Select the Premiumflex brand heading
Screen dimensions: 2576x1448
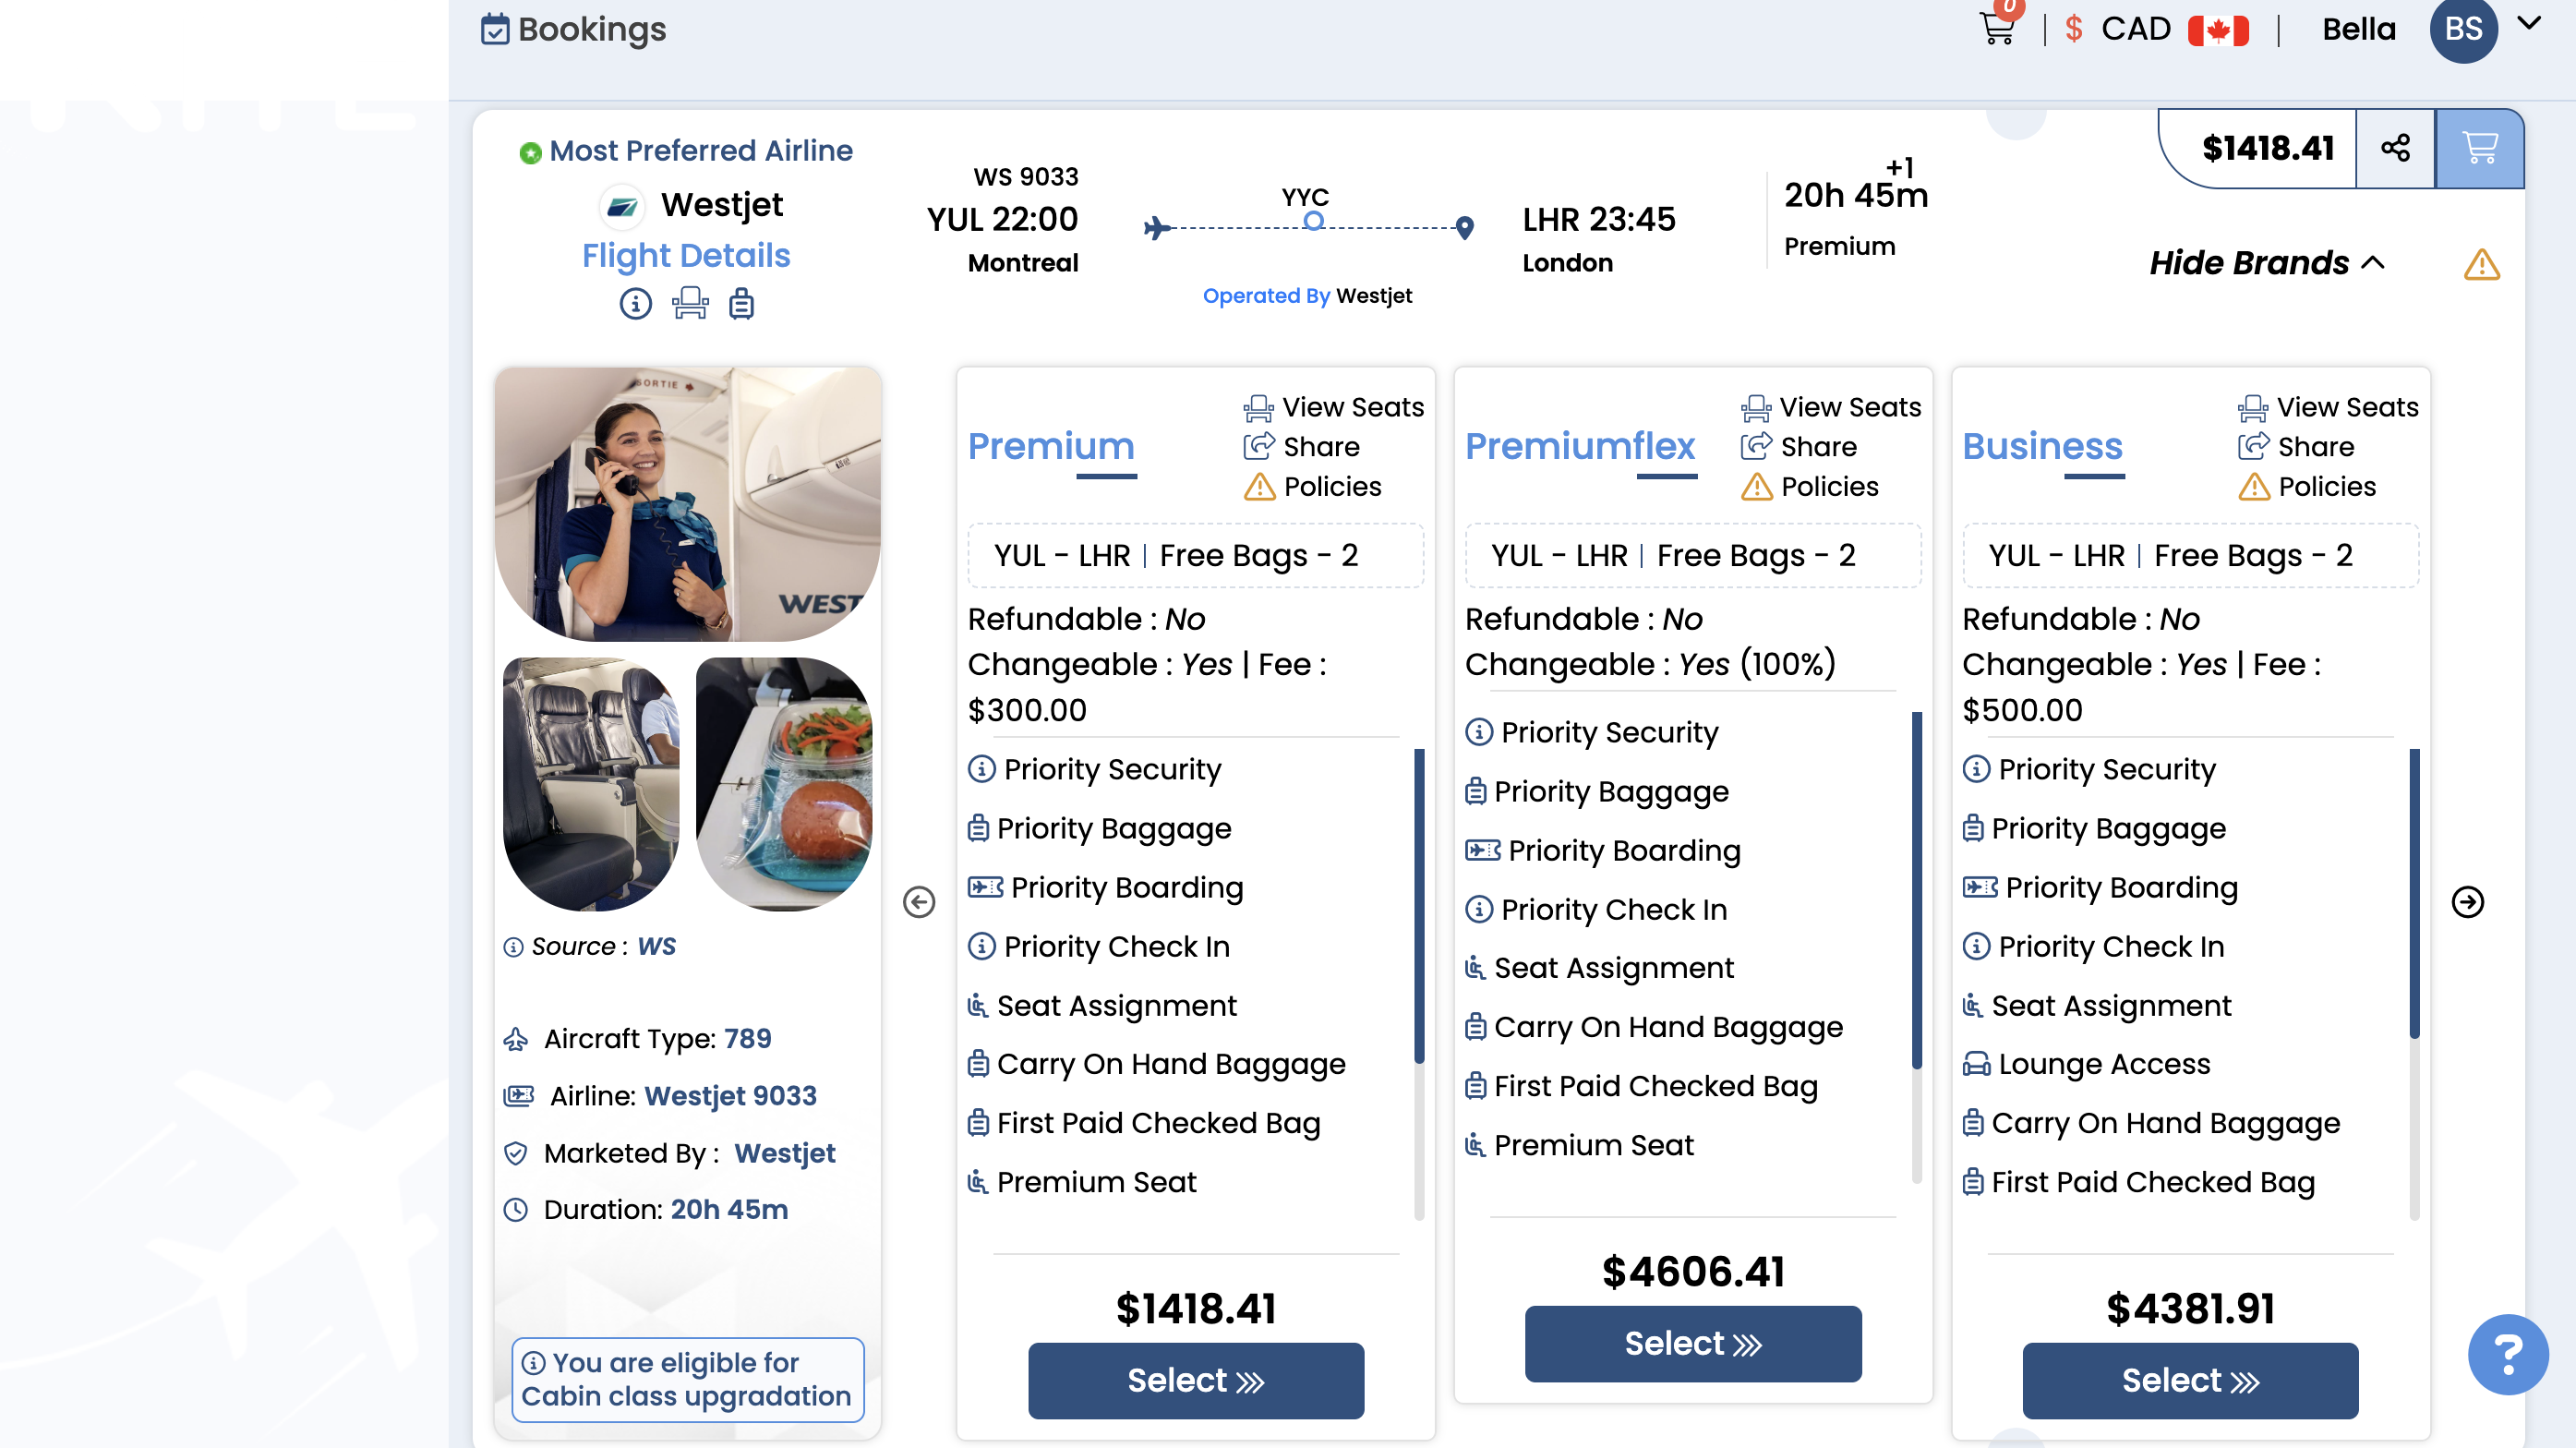[x=1579, y=446]
